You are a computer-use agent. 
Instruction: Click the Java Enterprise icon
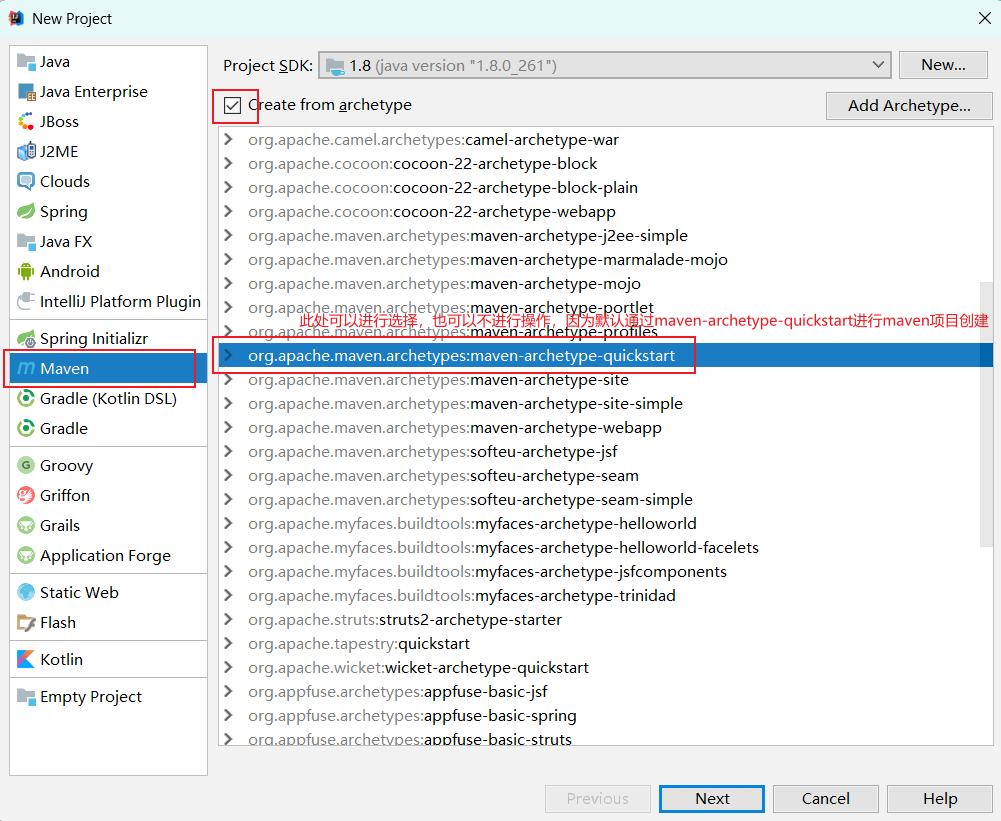click(26, 92)
